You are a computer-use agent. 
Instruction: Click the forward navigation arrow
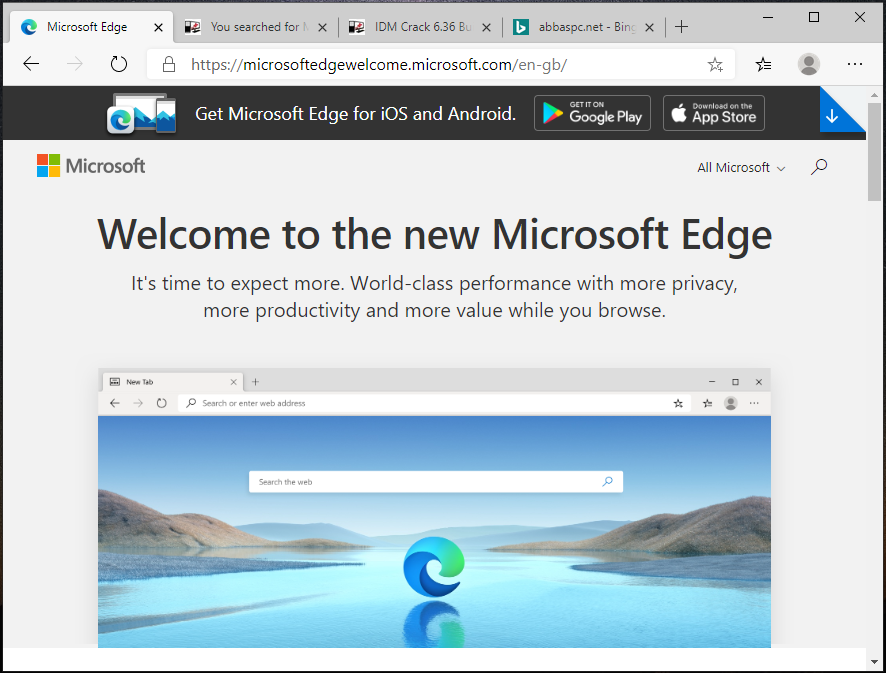coord(75,64)
